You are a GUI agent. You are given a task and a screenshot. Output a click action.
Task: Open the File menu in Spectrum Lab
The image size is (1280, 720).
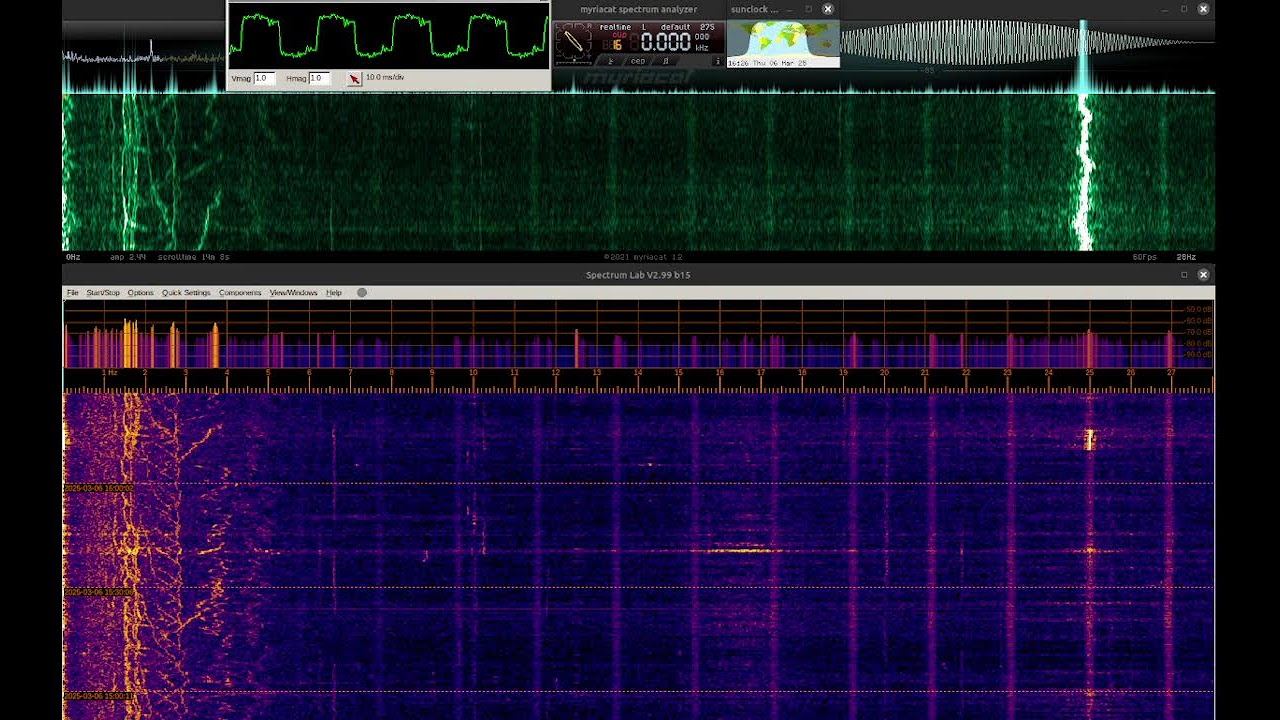pos(72,293)
